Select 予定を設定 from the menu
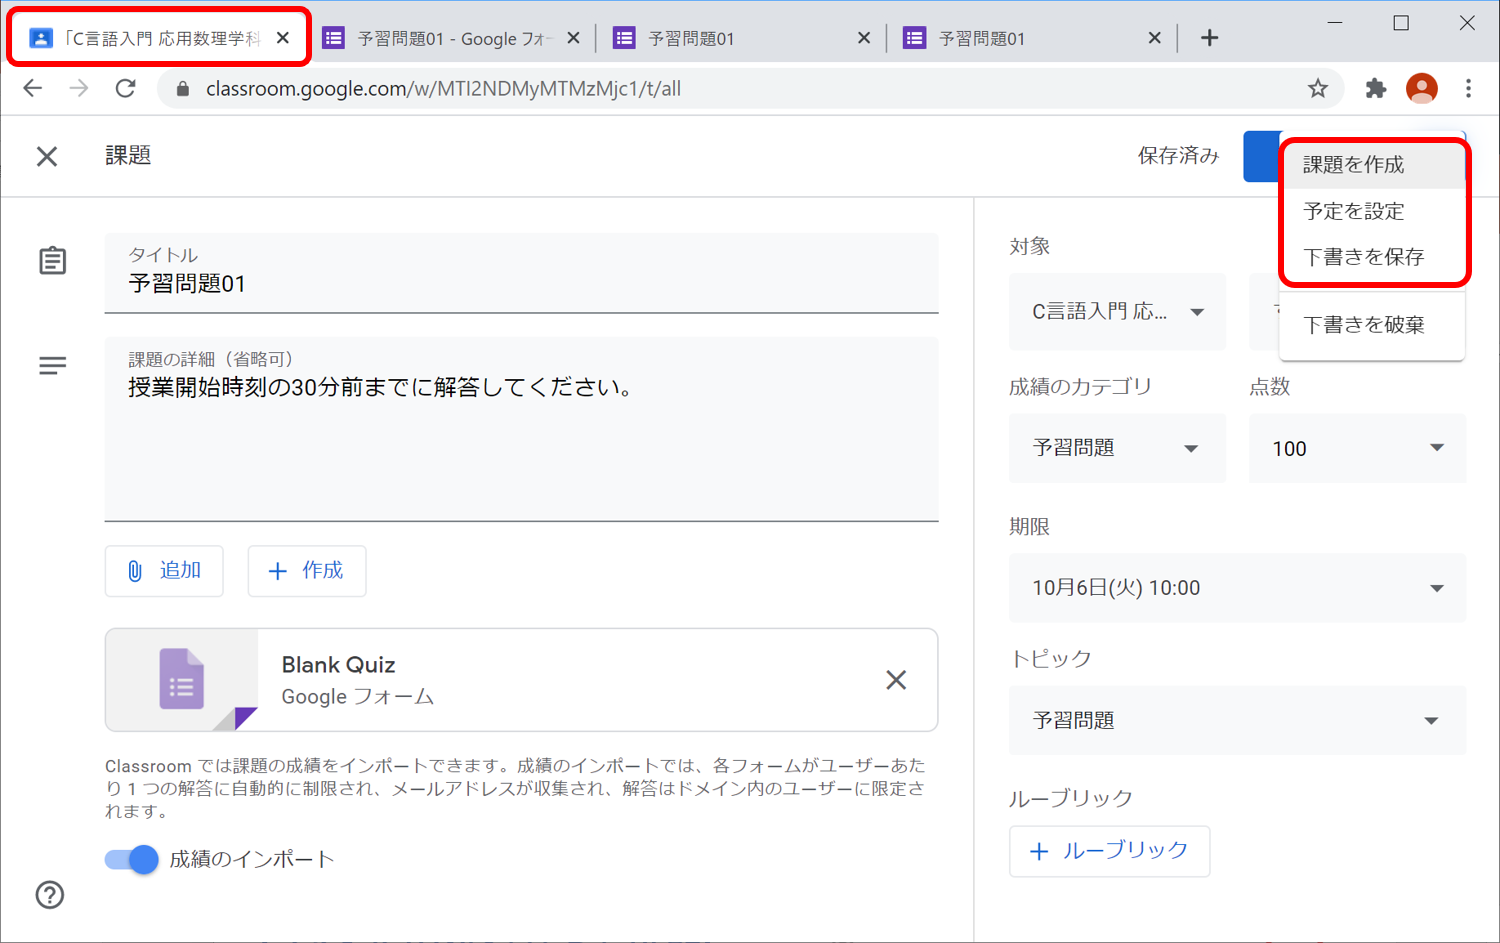This screenshot has height=943, width=1500. click(1371, 211)
